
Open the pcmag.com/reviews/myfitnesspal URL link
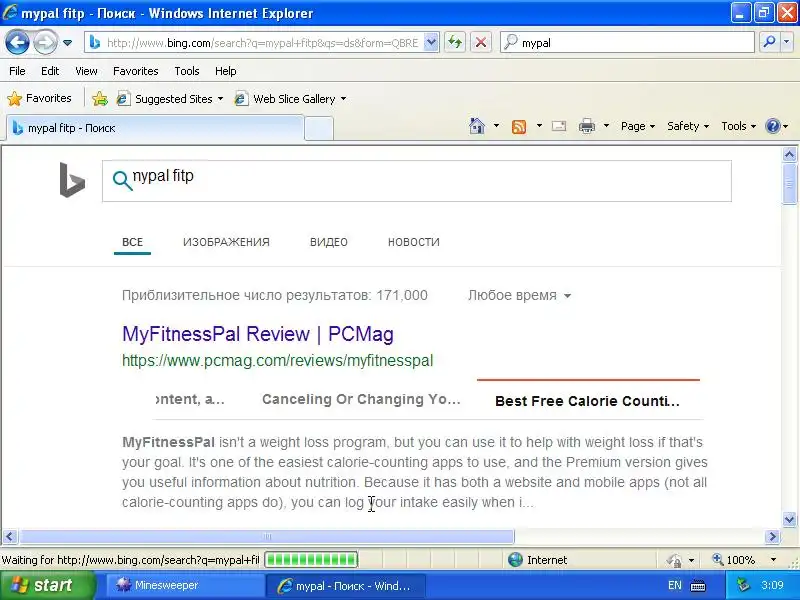pos(278,361)
